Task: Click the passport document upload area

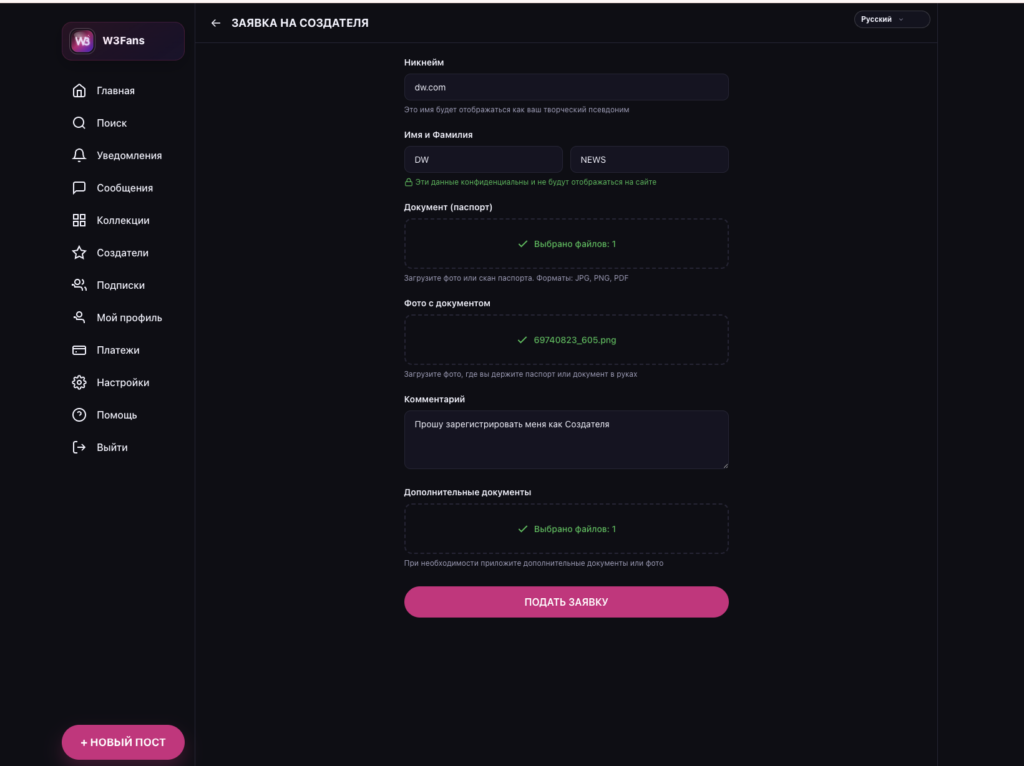Action: coord(566,244)
